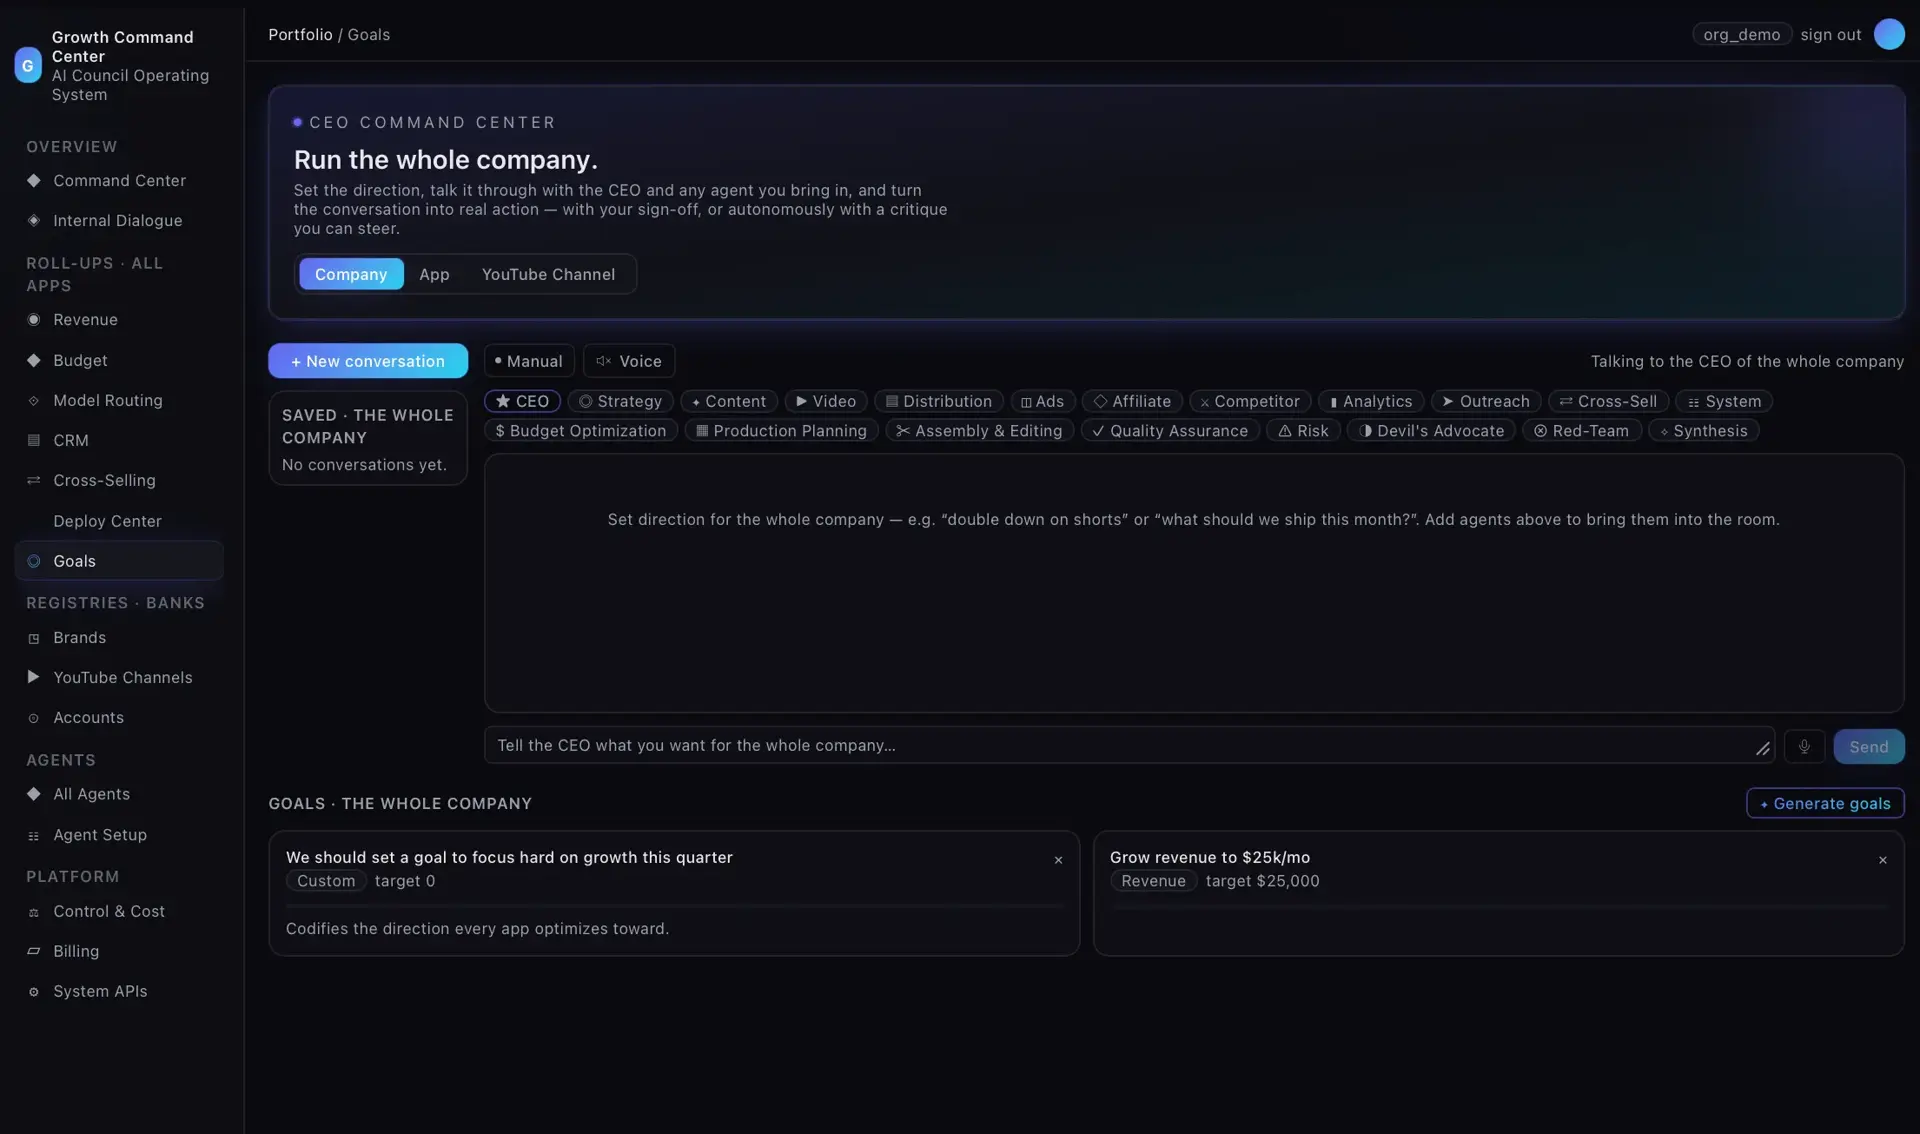Open All Agents page
Screen dimensions: 1920x1134
(x=119, y=794)
